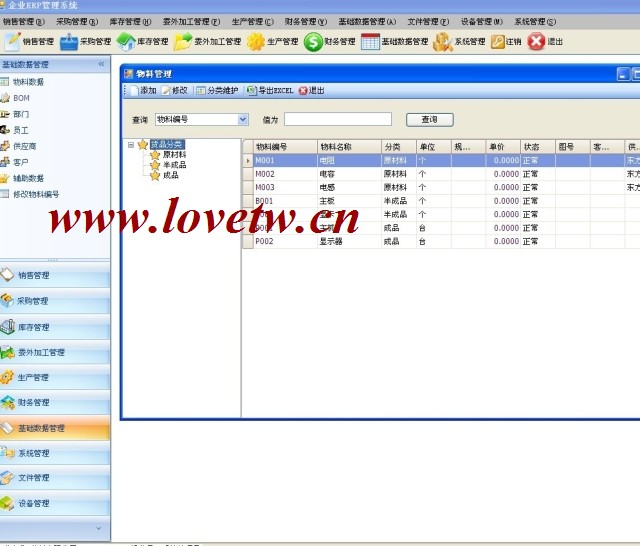This screenshot has height=546, width=640.
Task: Open the 物料编号 query dropdown
Action: pos(243,120)
